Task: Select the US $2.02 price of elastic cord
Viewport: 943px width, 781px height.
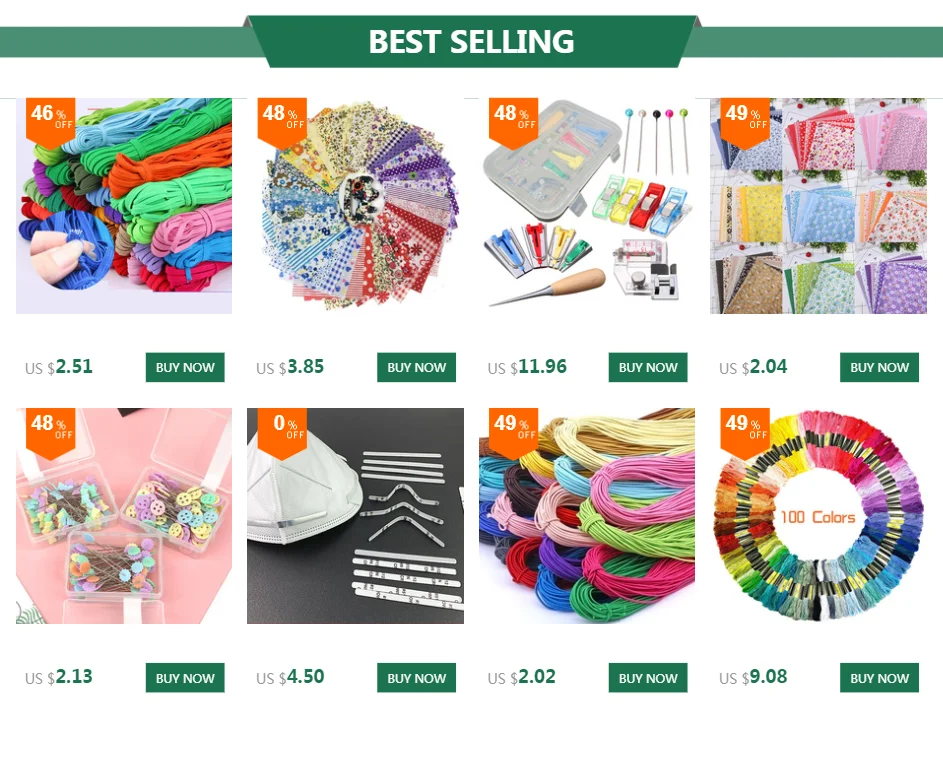Action: [x=521, y=677]
